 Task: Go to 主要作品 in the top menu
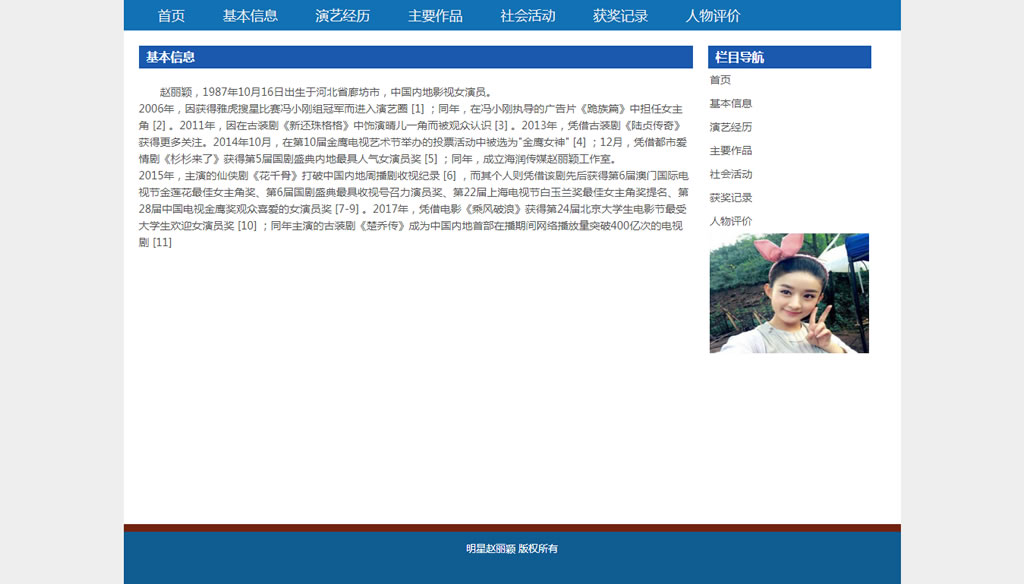(x=435, y=16)
